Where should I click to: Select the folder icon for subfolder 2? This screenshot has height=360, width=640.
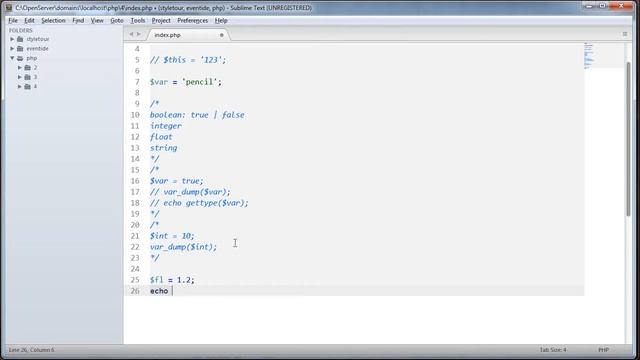[x=28, y=67]
